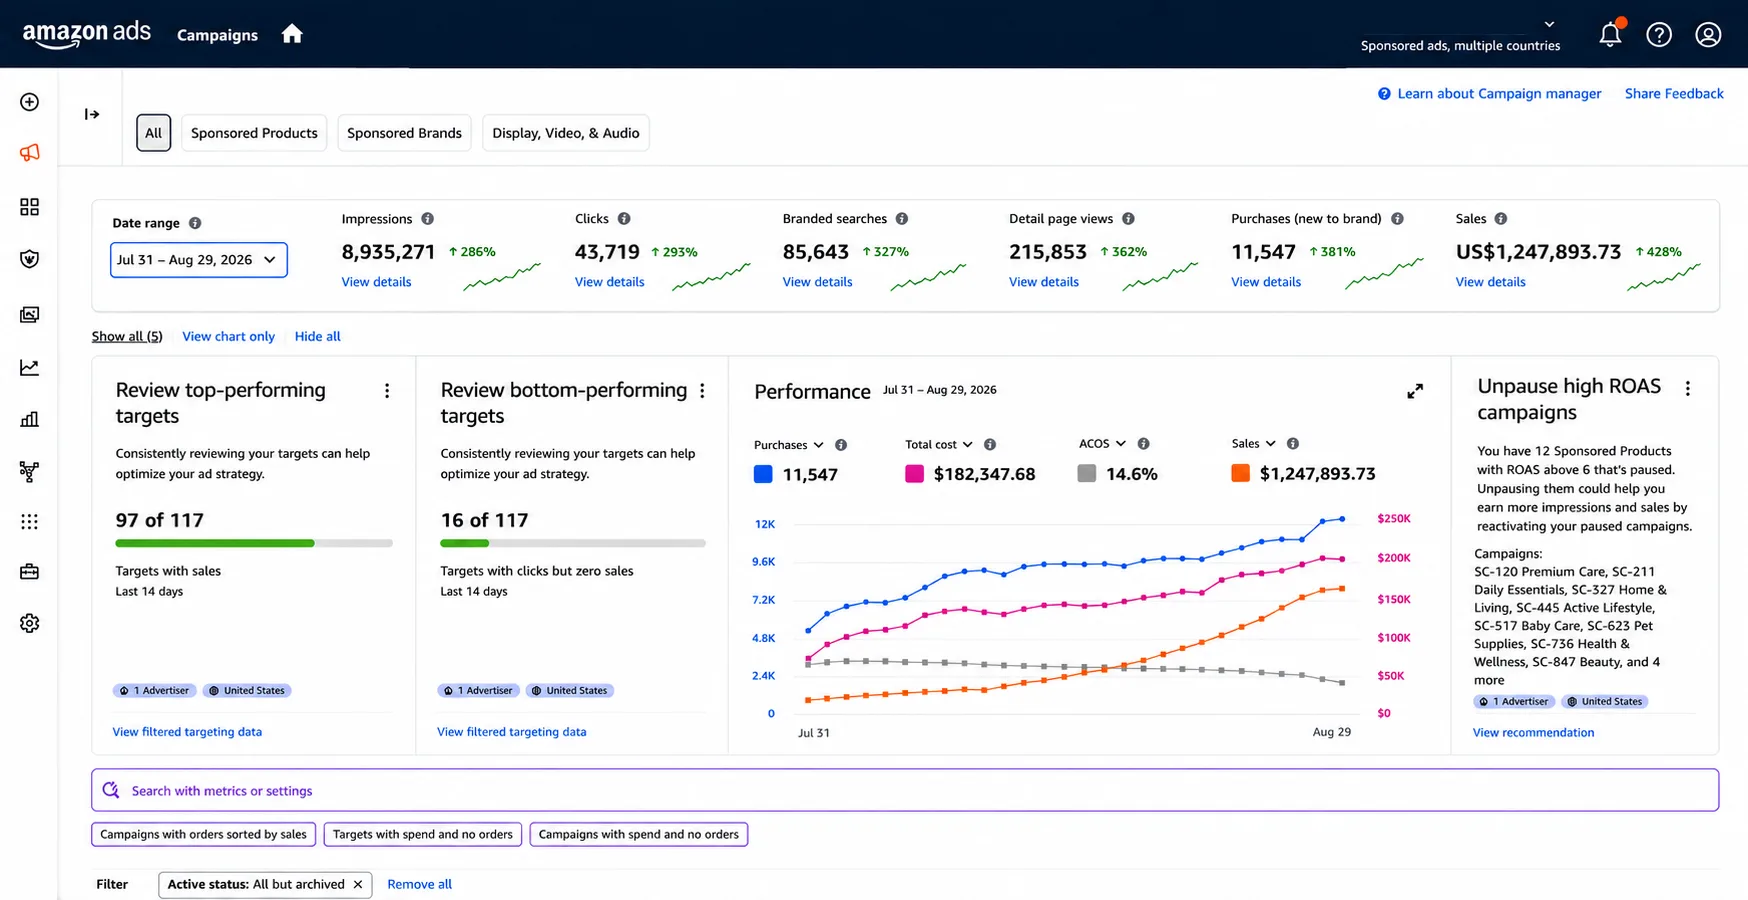This screenshot has height=900, width=1748.
Task: Click Targets with spend and no orders chip
Action: tap(423, 834)
